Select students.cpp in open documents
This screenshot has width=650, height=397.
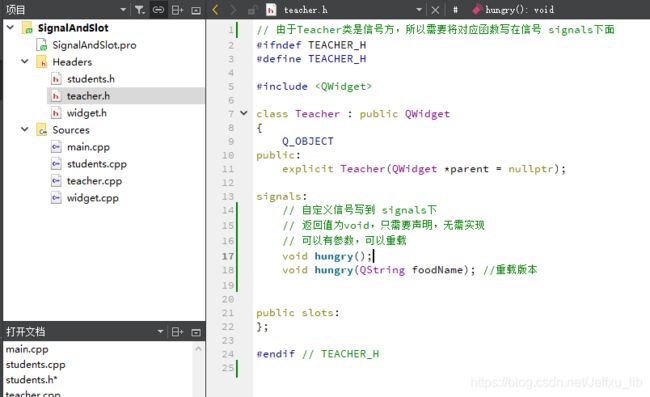click(x=35, y=364)
